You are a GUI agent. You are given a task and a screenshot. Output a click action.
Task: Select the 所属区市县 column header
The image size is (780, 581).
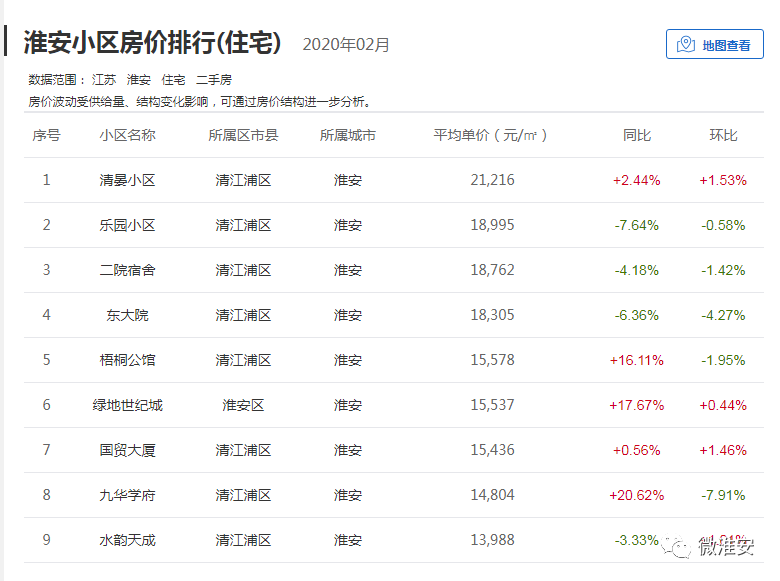pos(243,135)
